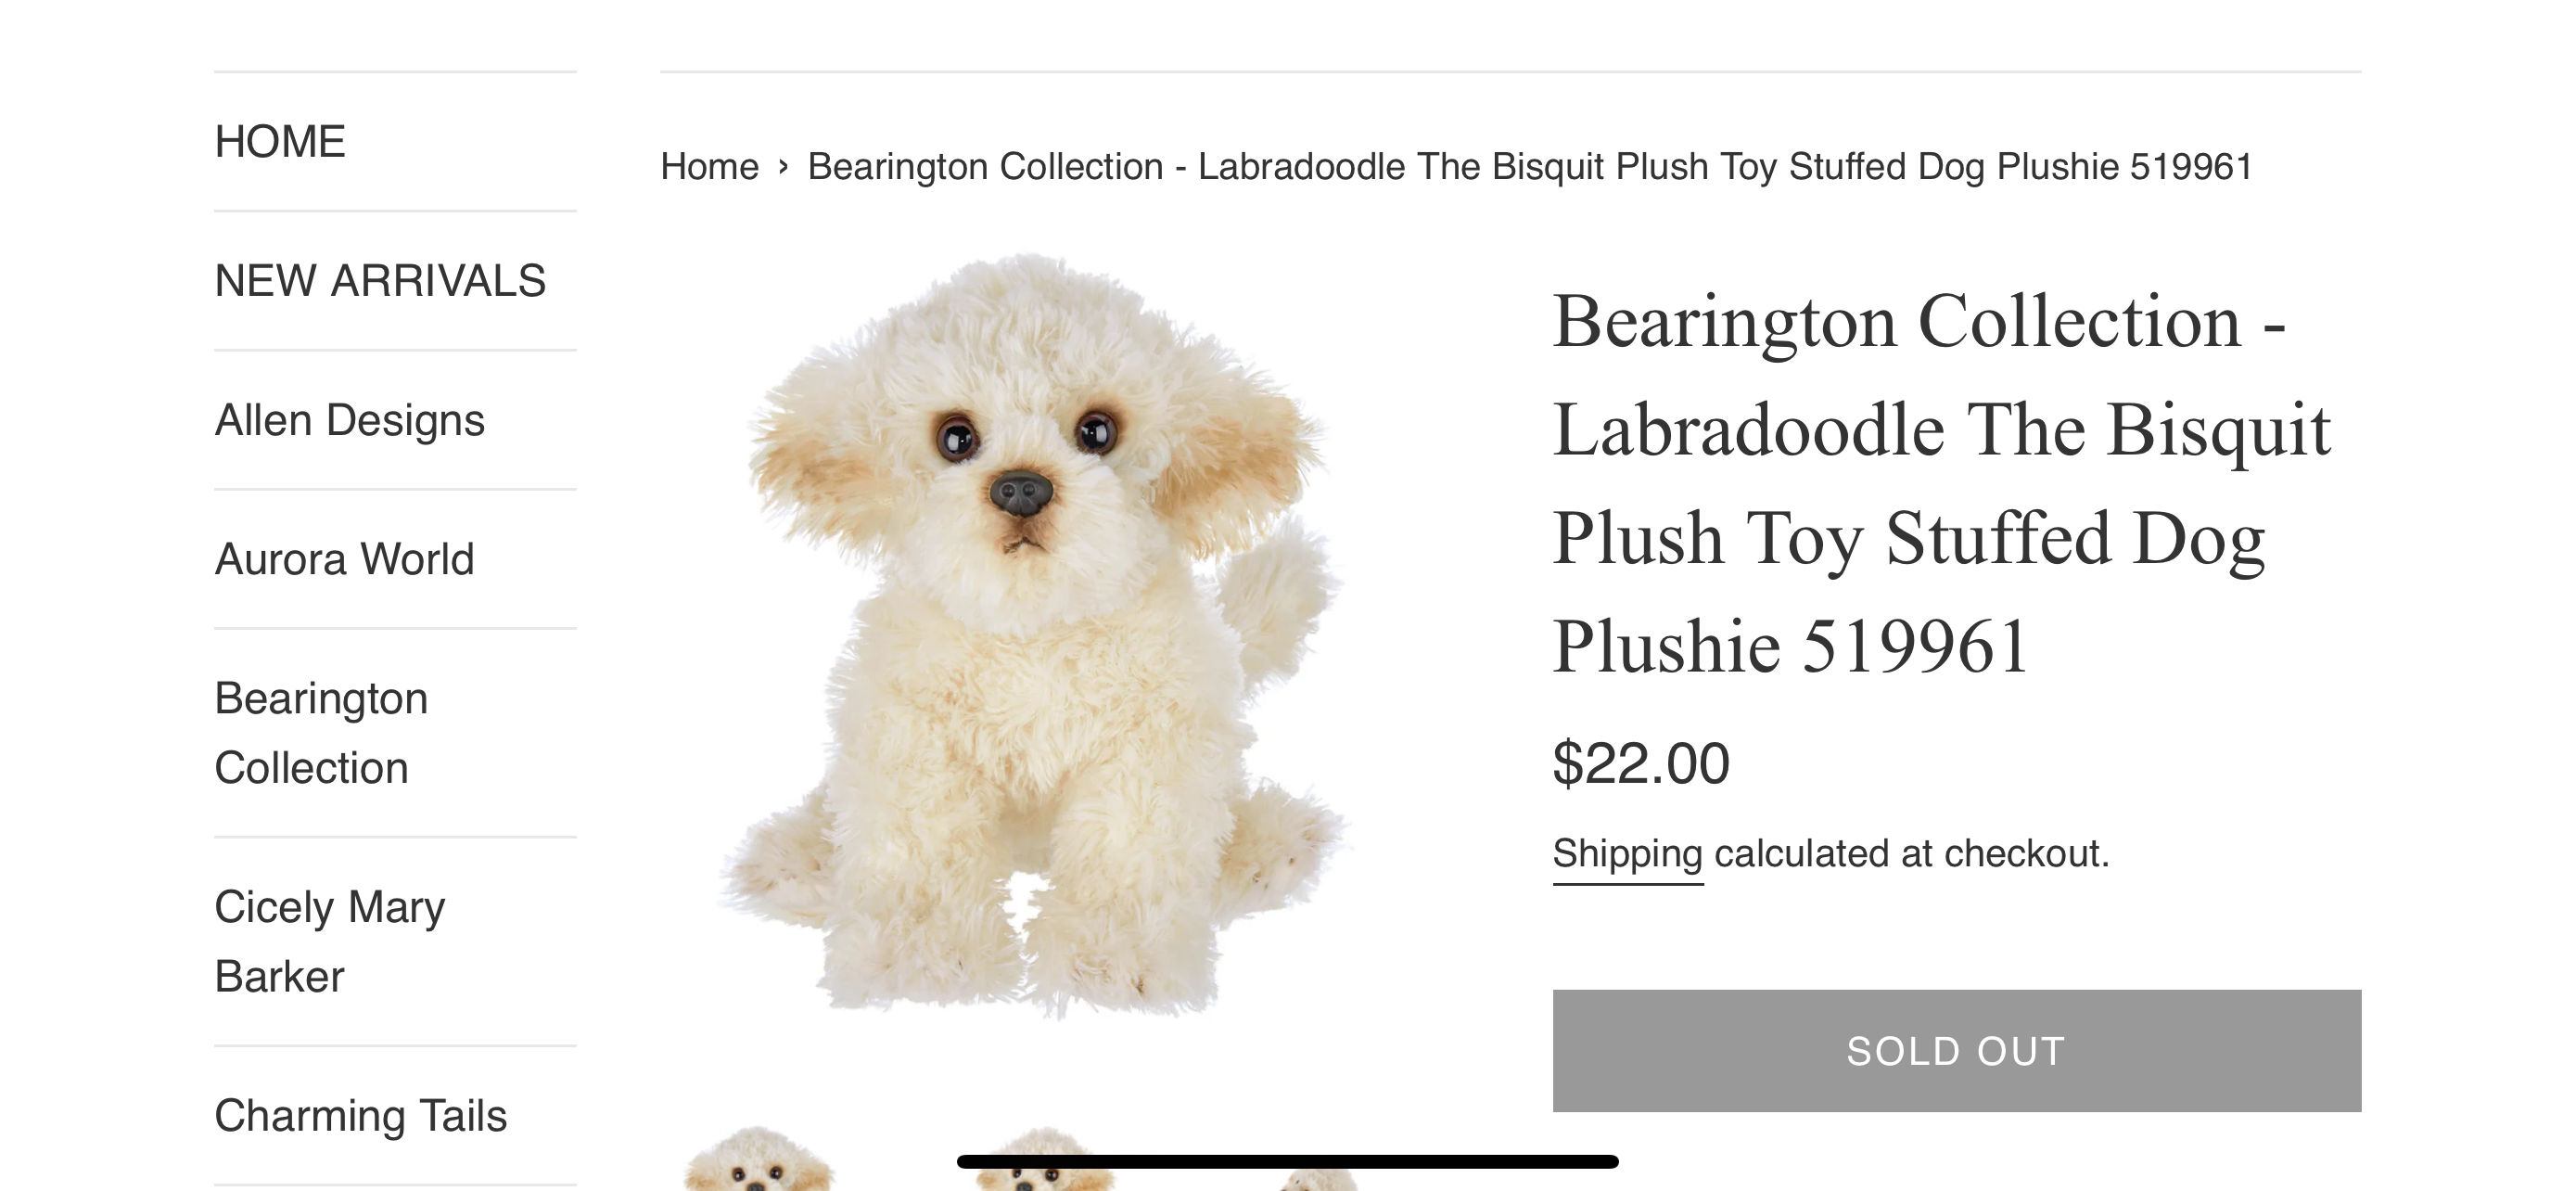This screenshot has height=1191, width=2576.
Task: Click the product title heading
Action: [1941, 483]
